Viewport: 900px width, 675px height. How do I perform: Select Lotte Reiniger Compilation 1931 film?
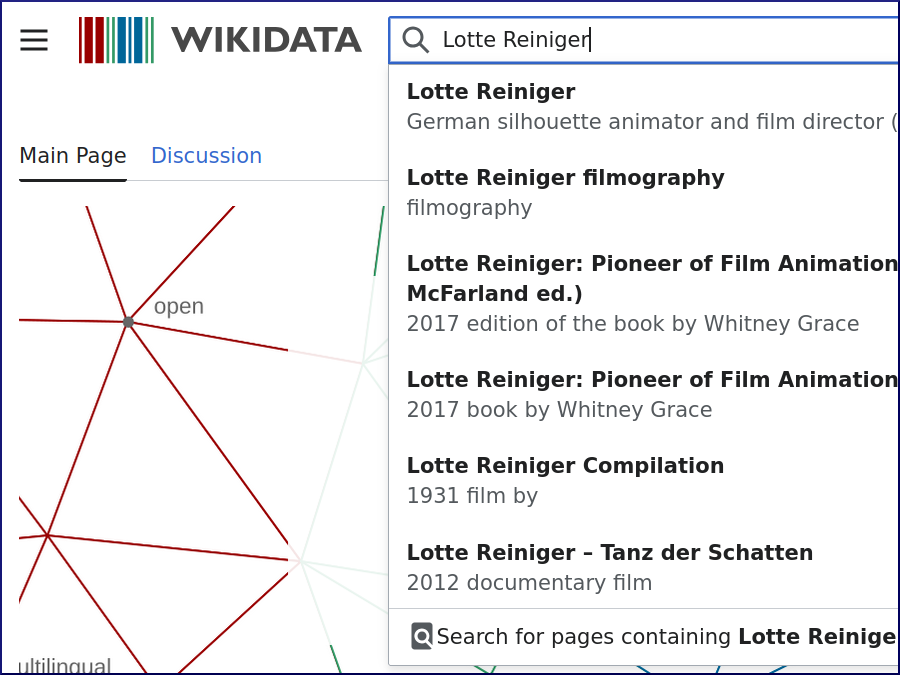pos(645,480)
